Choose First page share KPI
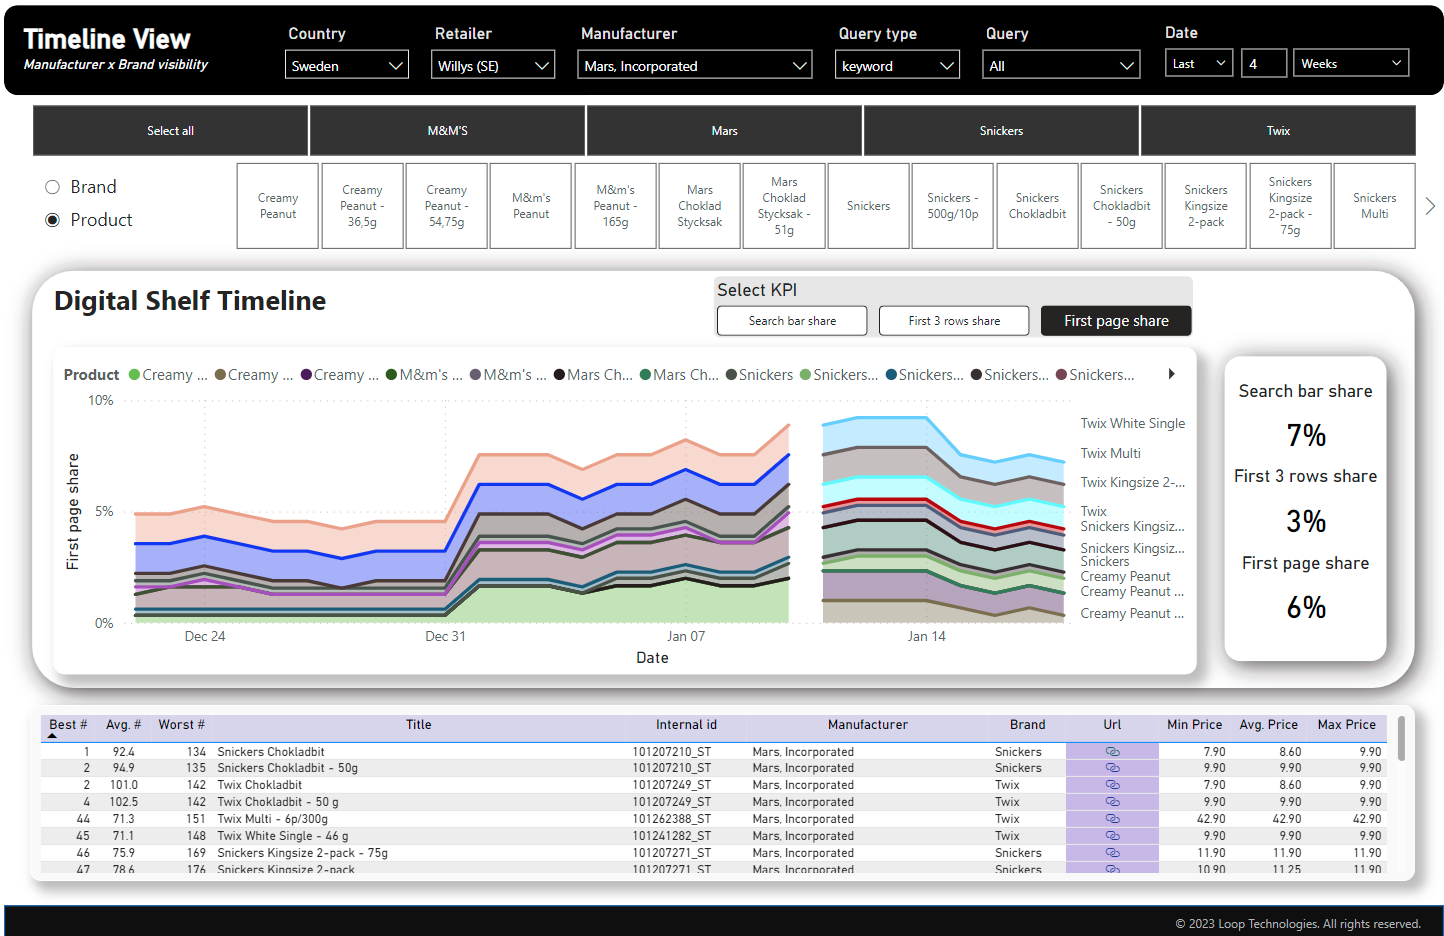Viewport: 1444px width, 936px height. (x=1116, y=321)
